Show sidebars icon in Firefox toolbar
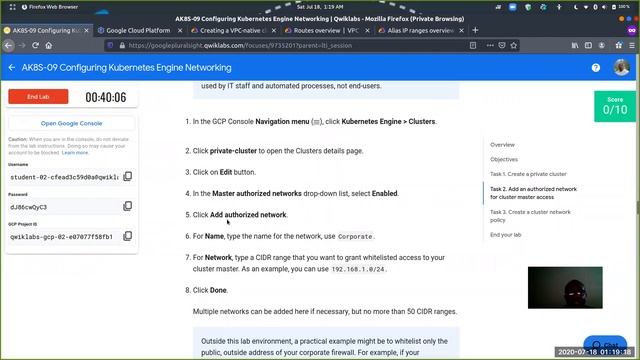640x360 pixels. [588, 46]
